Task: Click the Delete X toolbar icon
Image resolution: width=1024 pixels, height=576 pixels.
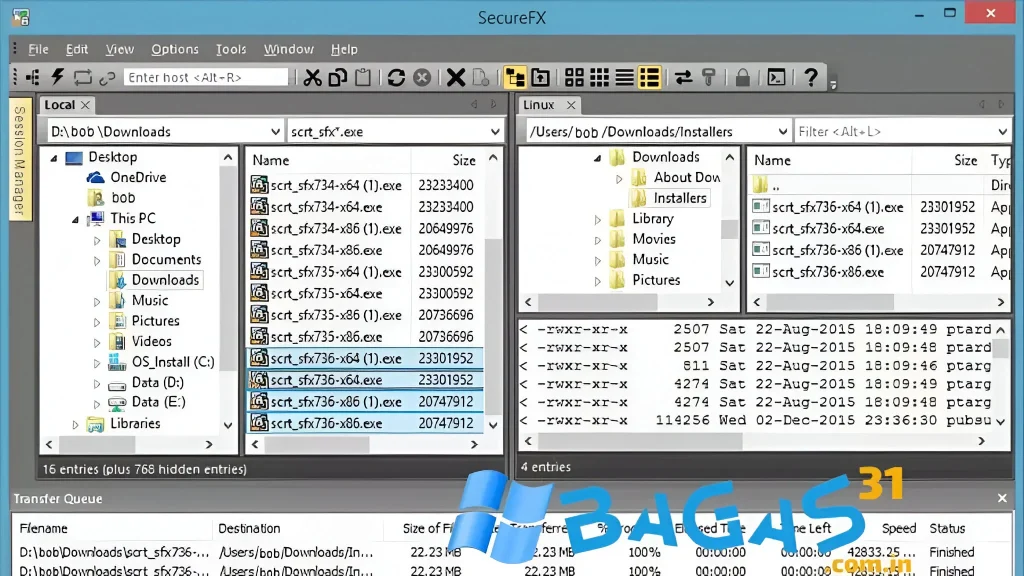Action: pos(456,78)
